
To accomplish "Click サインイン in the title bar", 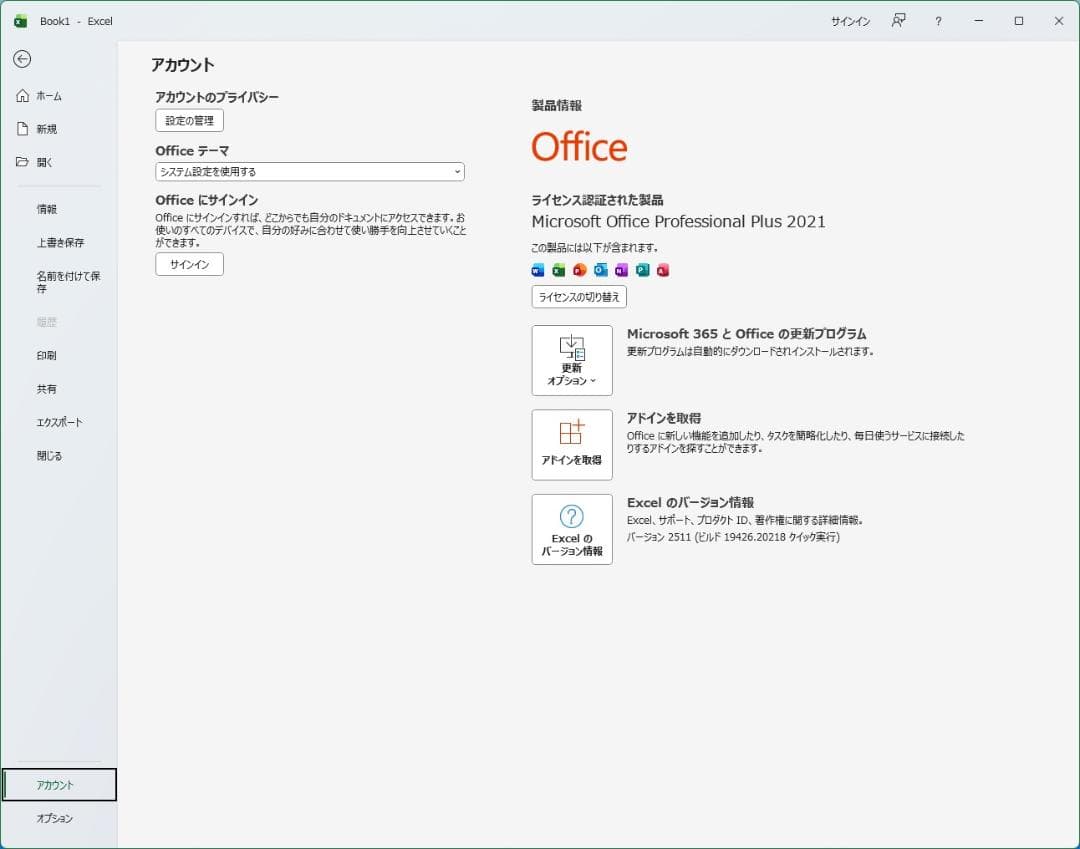I will [849, 20].
